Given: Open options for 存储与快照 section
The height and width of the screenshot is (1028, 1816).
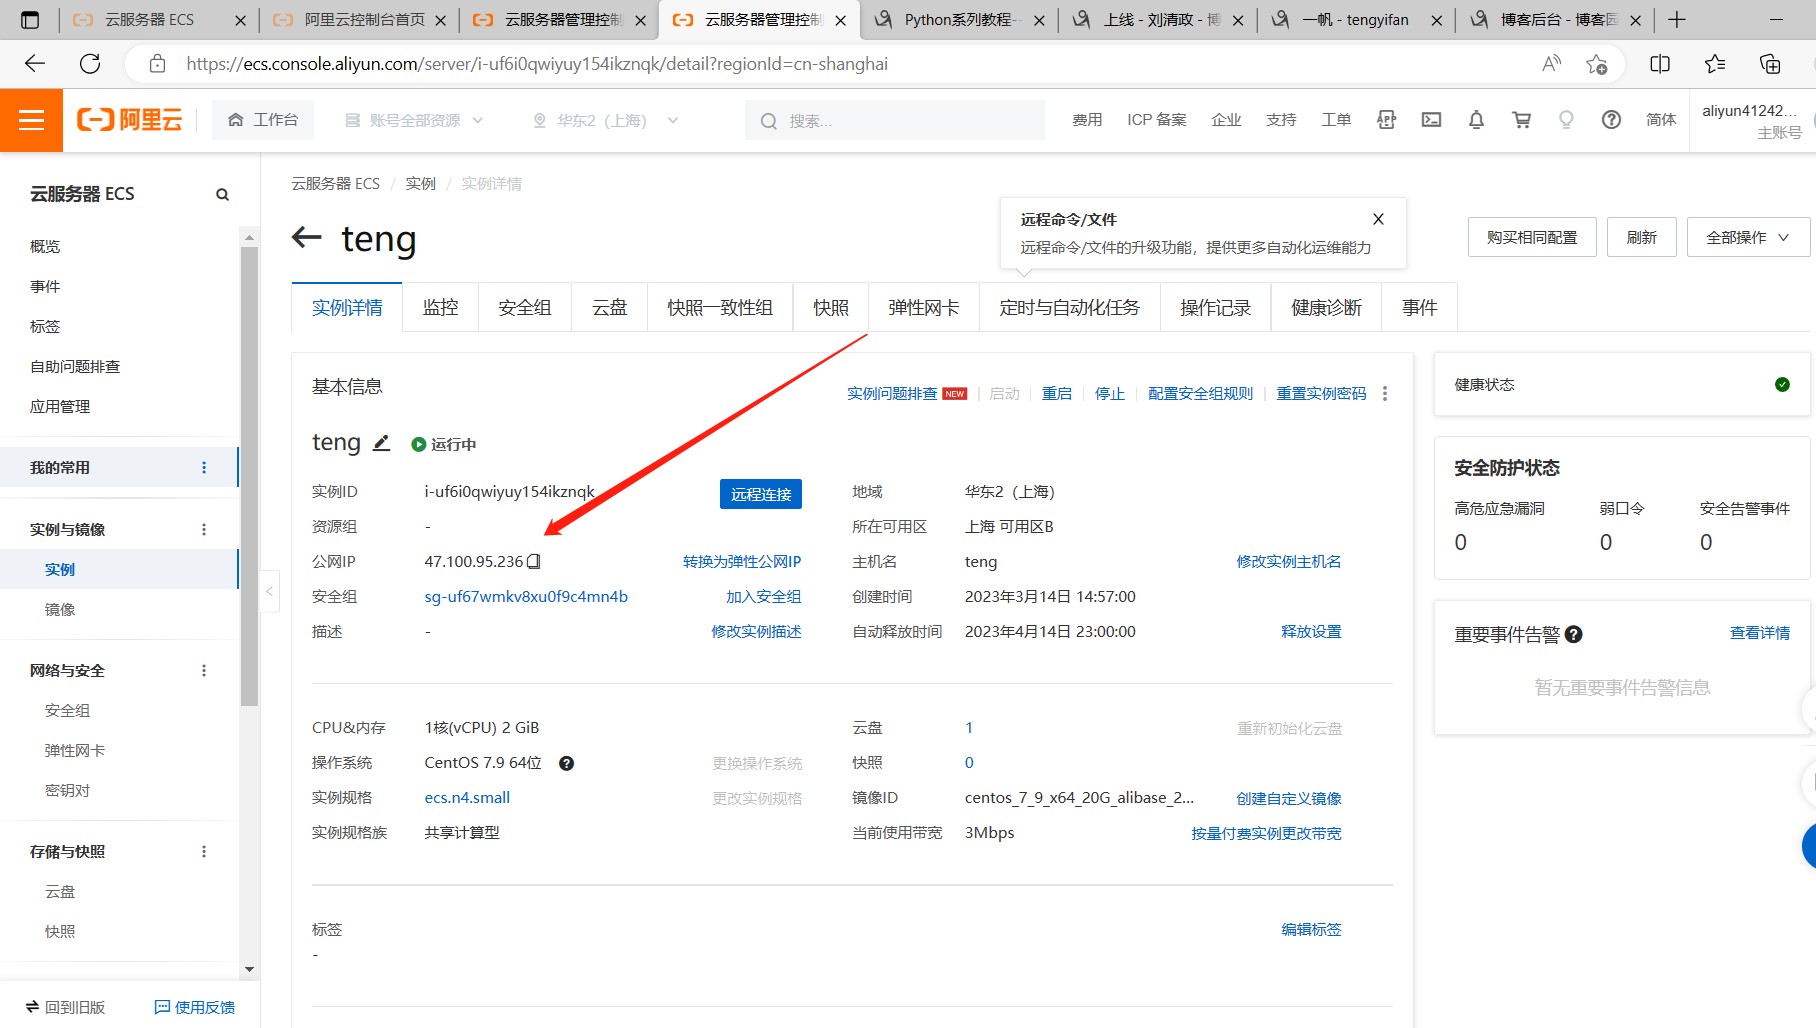Looking at the screenshot, I should point(204,851).
